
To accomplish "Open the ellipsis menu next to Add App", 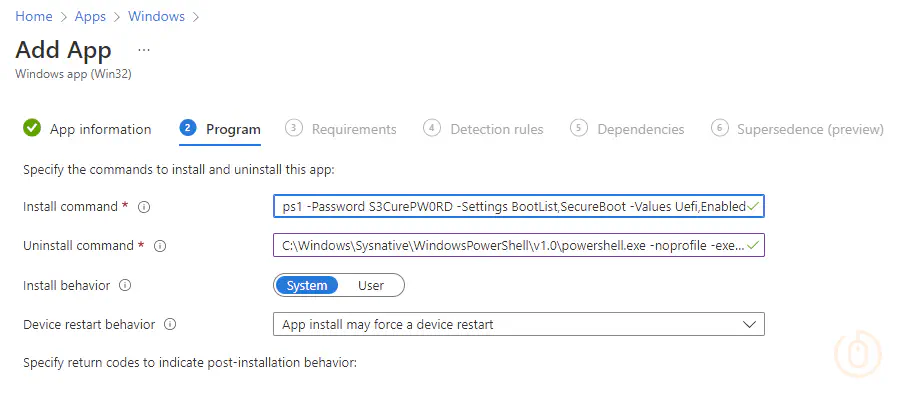I will pos(144,50).
